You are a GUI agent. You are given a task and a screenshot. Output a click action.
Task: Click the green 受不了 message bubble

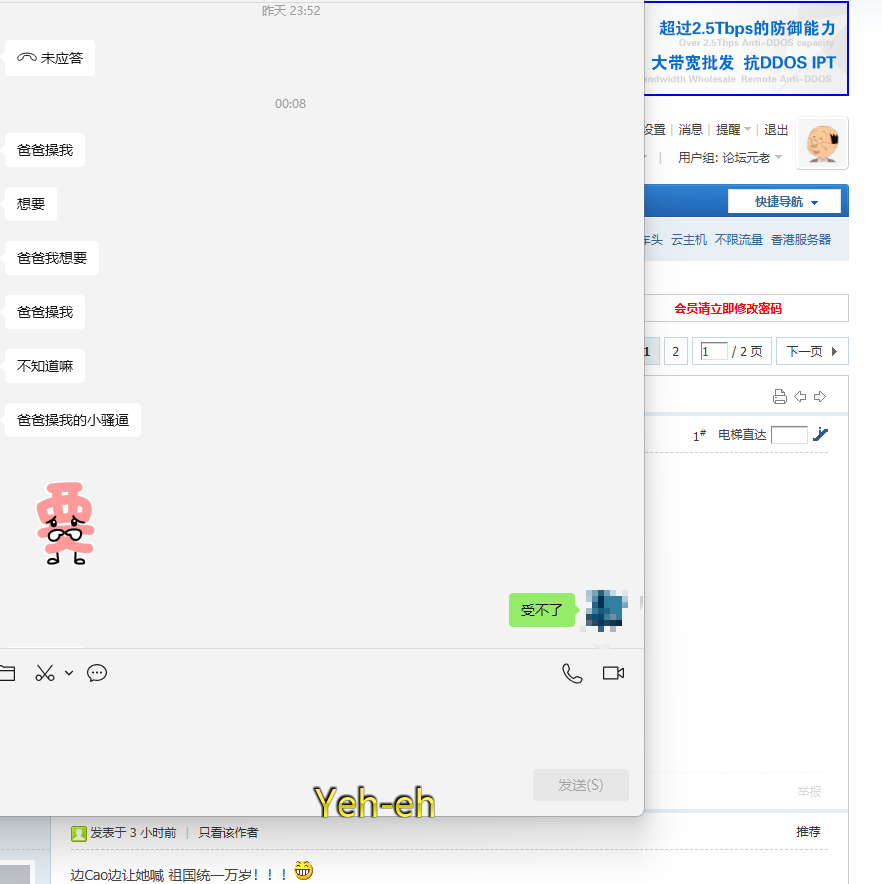coord(542,610)
